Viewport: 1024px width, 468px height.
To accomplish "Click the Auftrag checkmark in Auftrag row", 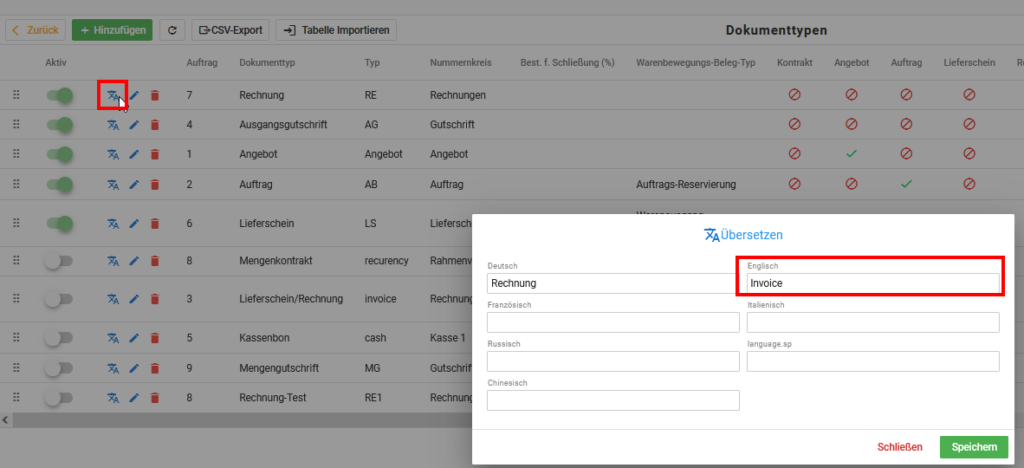I will click(906, 185).
